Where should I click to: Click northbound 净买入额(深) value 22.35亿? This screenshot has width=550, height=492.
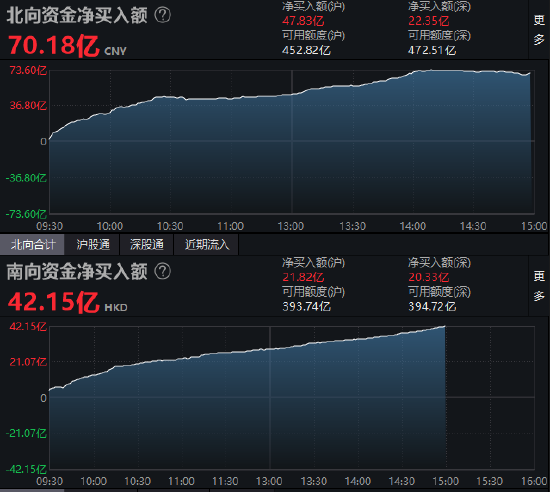pos(429,21)
